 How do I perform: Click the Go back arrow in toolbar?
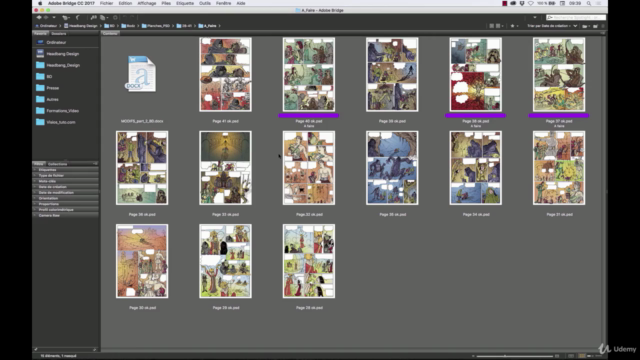click(39, 18)
